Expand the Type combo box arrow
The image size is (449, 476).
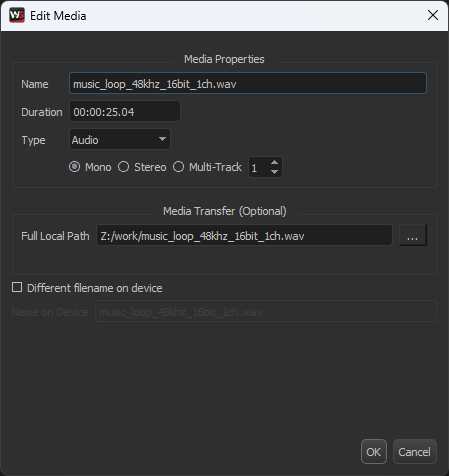162,139
